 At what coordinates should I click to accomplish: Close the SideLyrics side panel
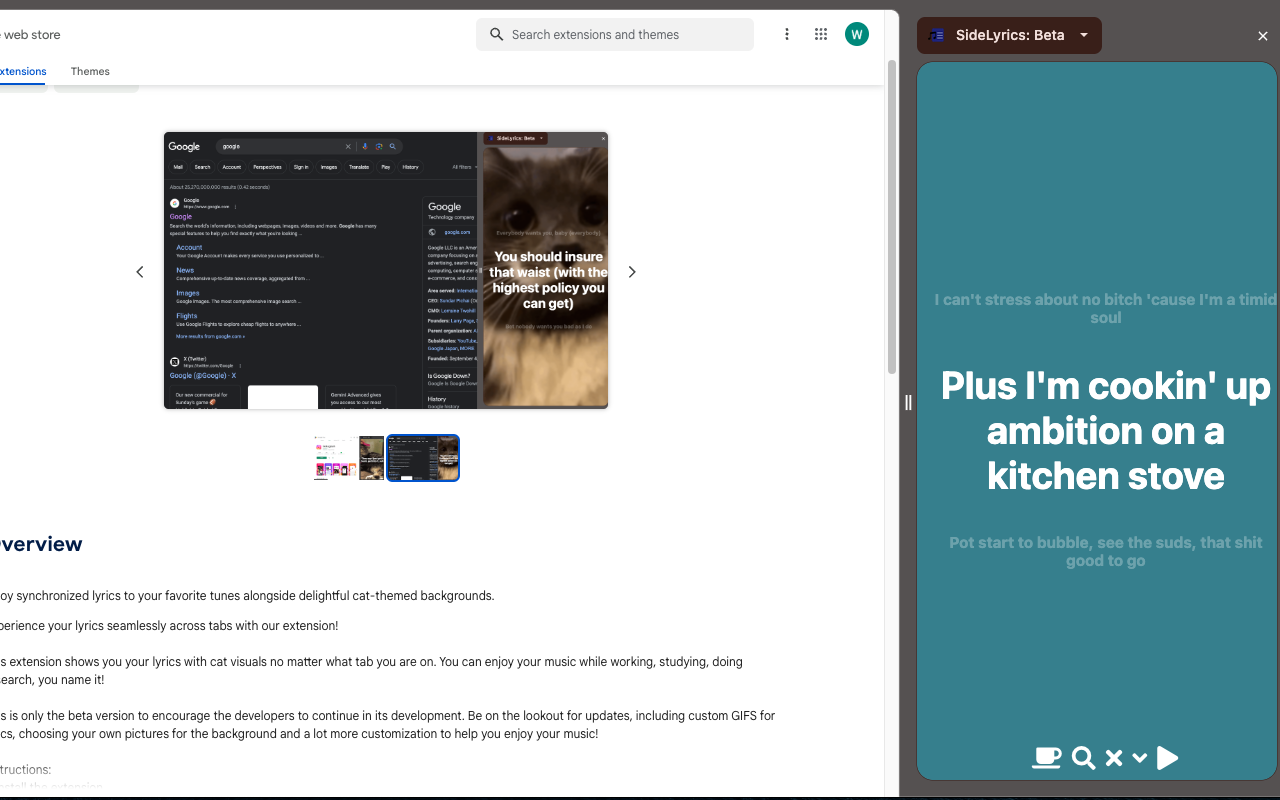tap(1262, 36)
